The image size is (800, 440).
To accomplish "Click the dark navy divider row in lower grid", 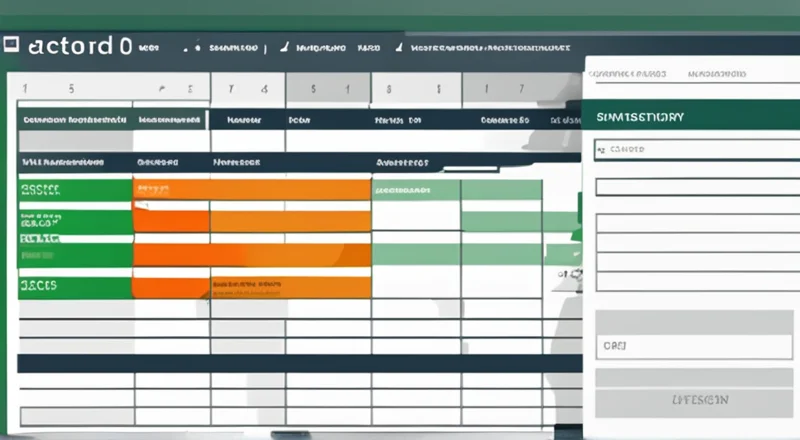I will tap(300, 363).
